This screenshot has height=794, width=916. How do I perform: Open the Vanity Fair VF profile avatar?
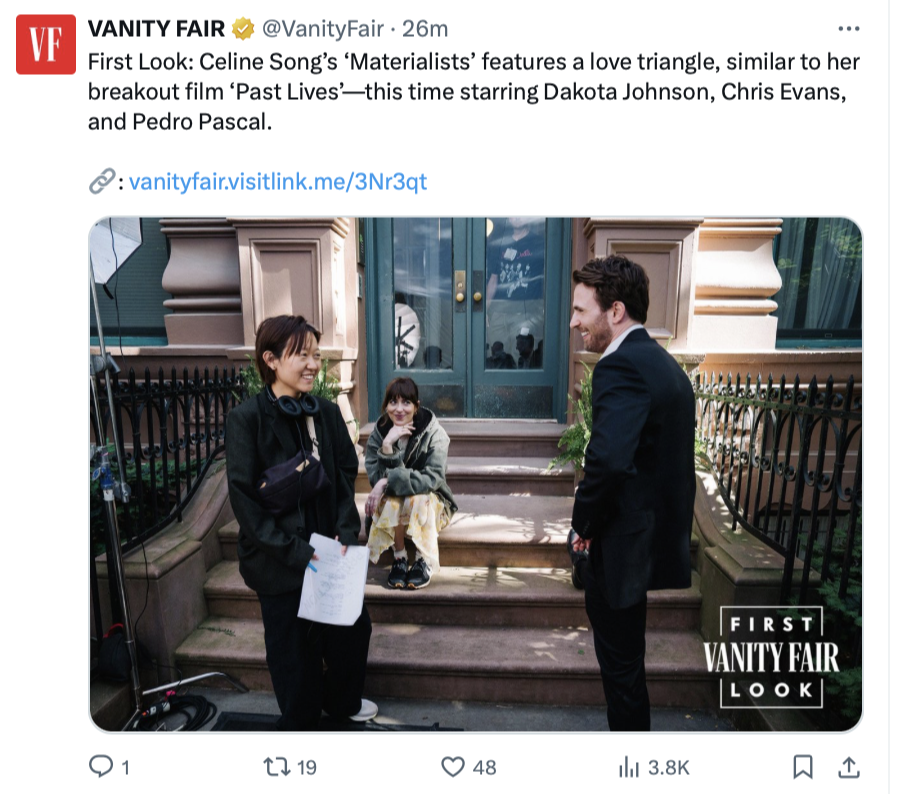point(46,44)
